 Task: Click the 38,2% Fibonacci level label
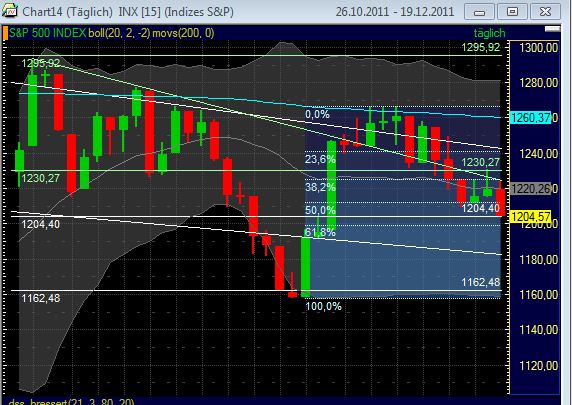[x=320, y=187]
